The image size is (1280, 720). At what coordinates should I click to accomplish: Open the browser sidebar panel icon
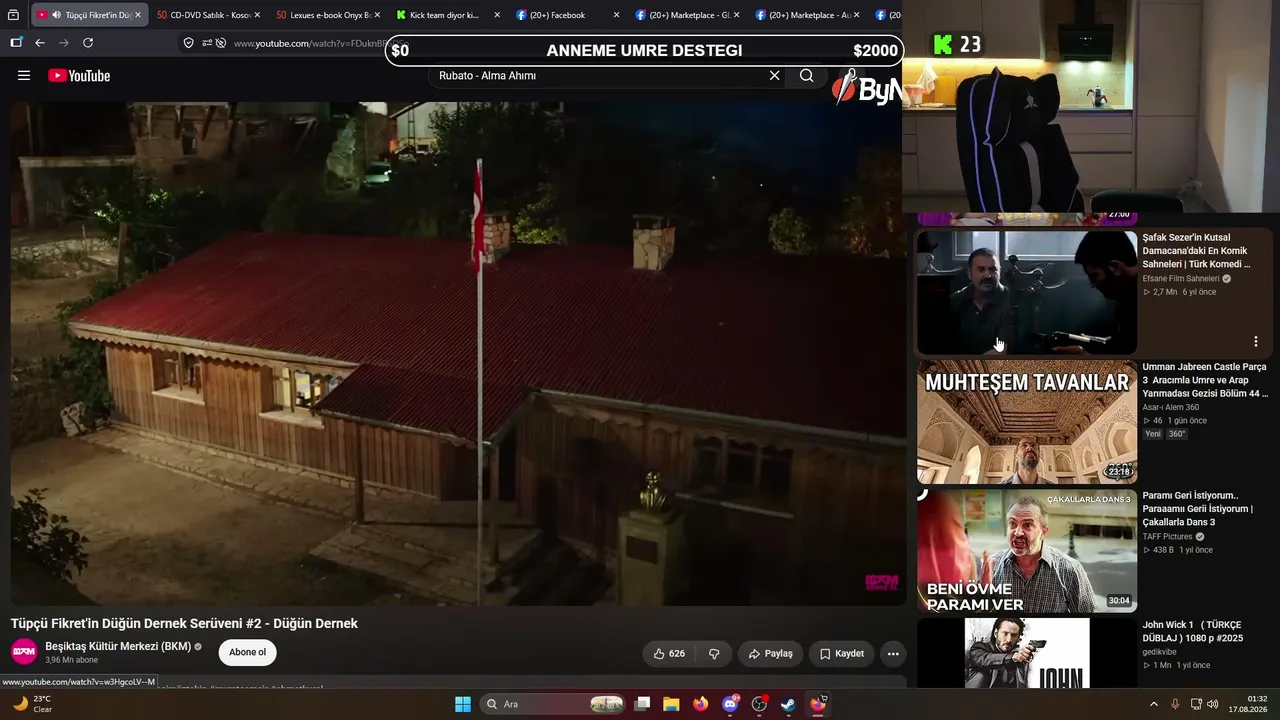coord(16,43)
